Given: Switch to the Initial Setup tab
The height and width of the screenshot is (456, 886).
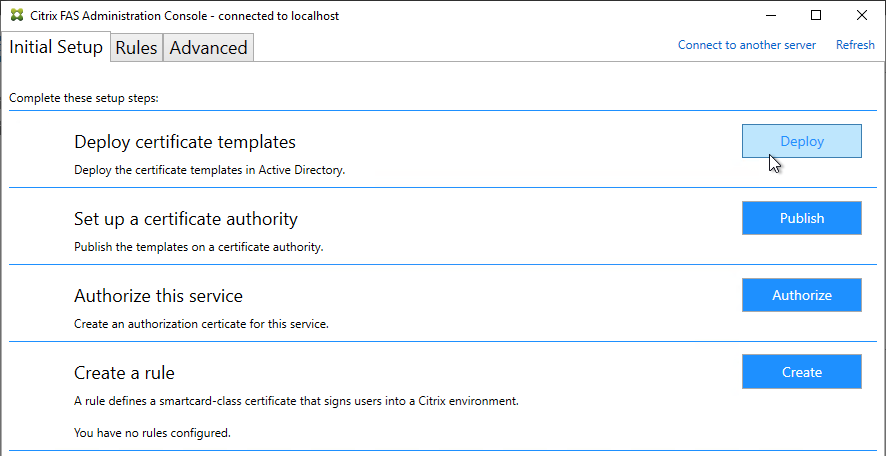Looking at the screenshot, I should (x=55, y=47).
